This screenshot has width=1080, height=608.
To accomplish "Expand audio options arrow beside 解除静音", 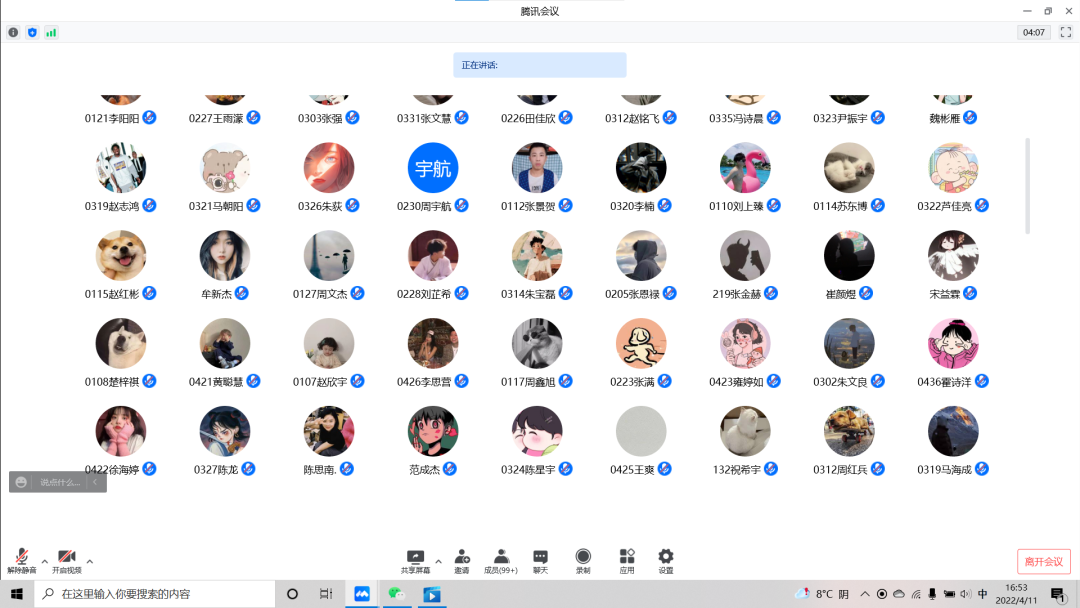I will tap(44, 561).
